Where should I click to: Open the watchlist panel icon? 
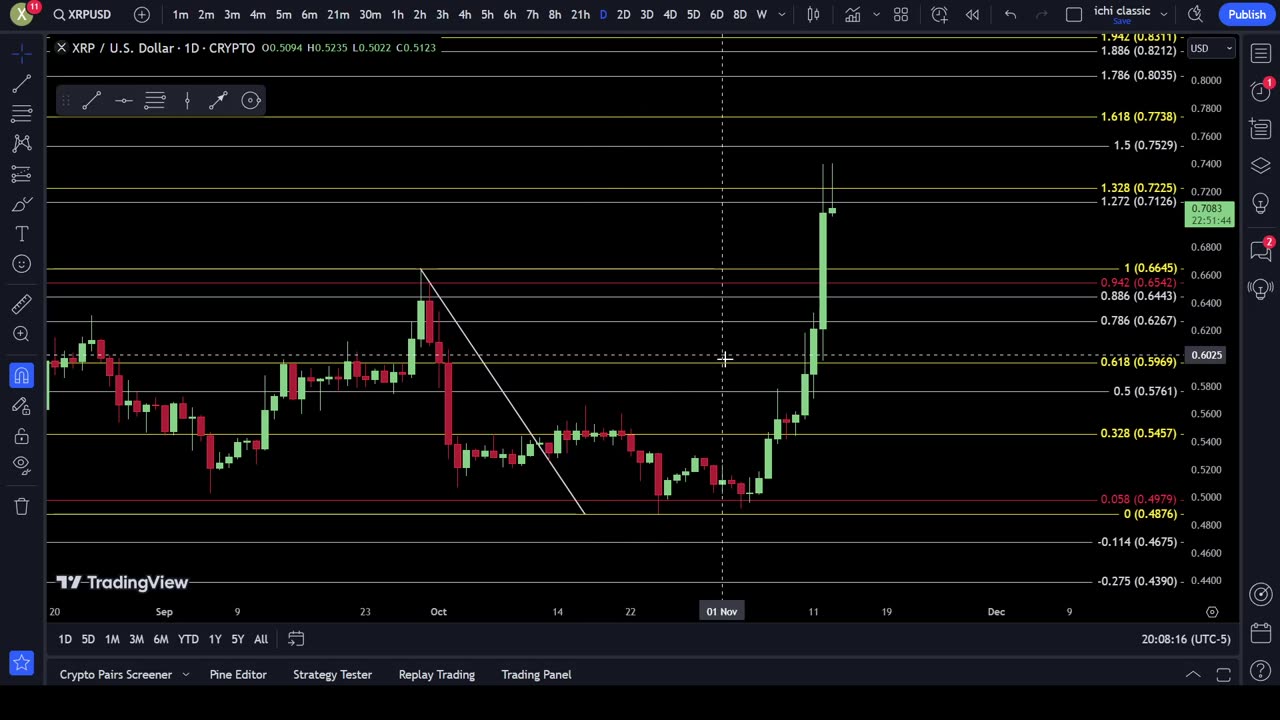[1260, 53]
